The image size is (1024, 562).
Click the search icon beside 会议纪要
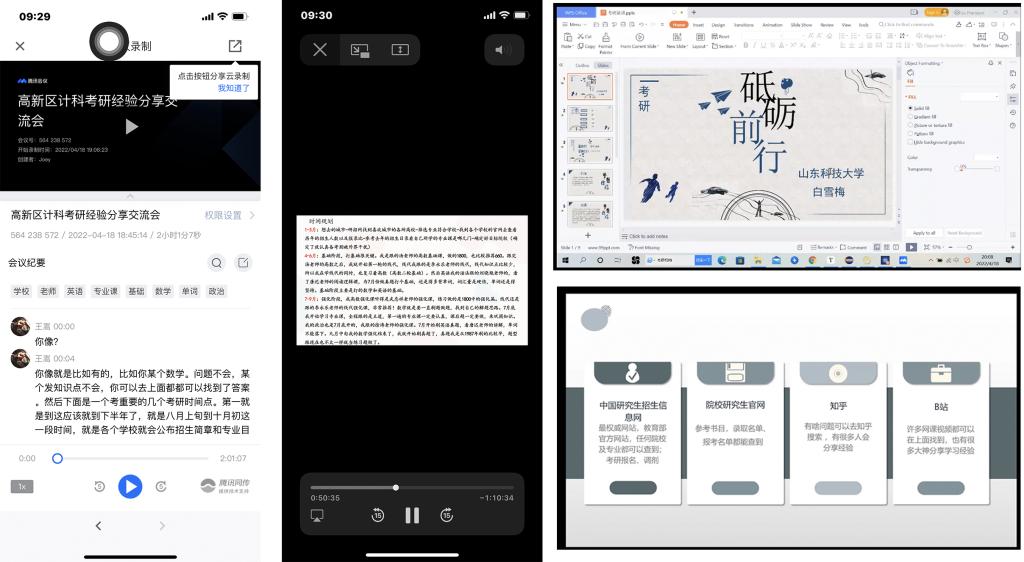[x=216, y=263]
